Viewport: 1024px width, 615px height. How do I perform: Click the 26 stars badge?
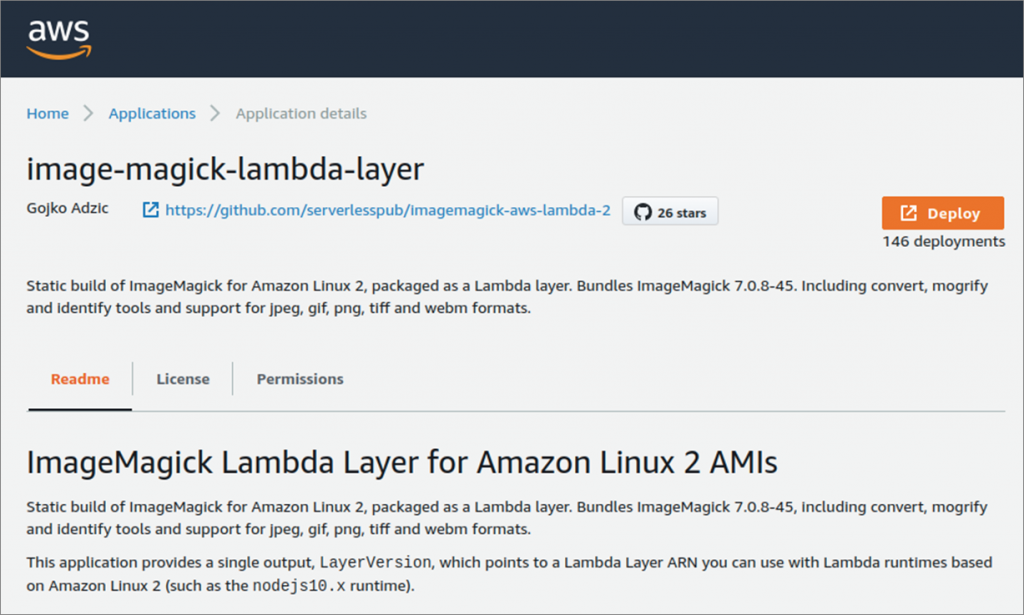click(x=670, y=211)
